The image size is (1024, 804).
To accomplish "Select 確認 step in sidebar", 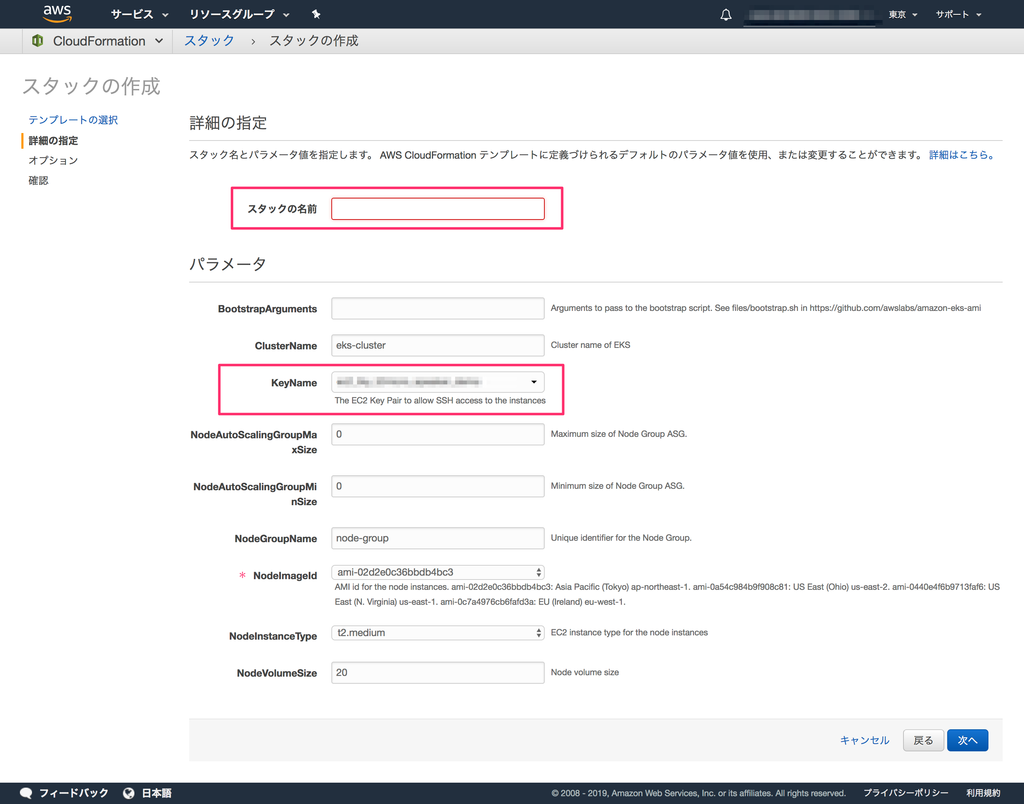I will 38,180.
